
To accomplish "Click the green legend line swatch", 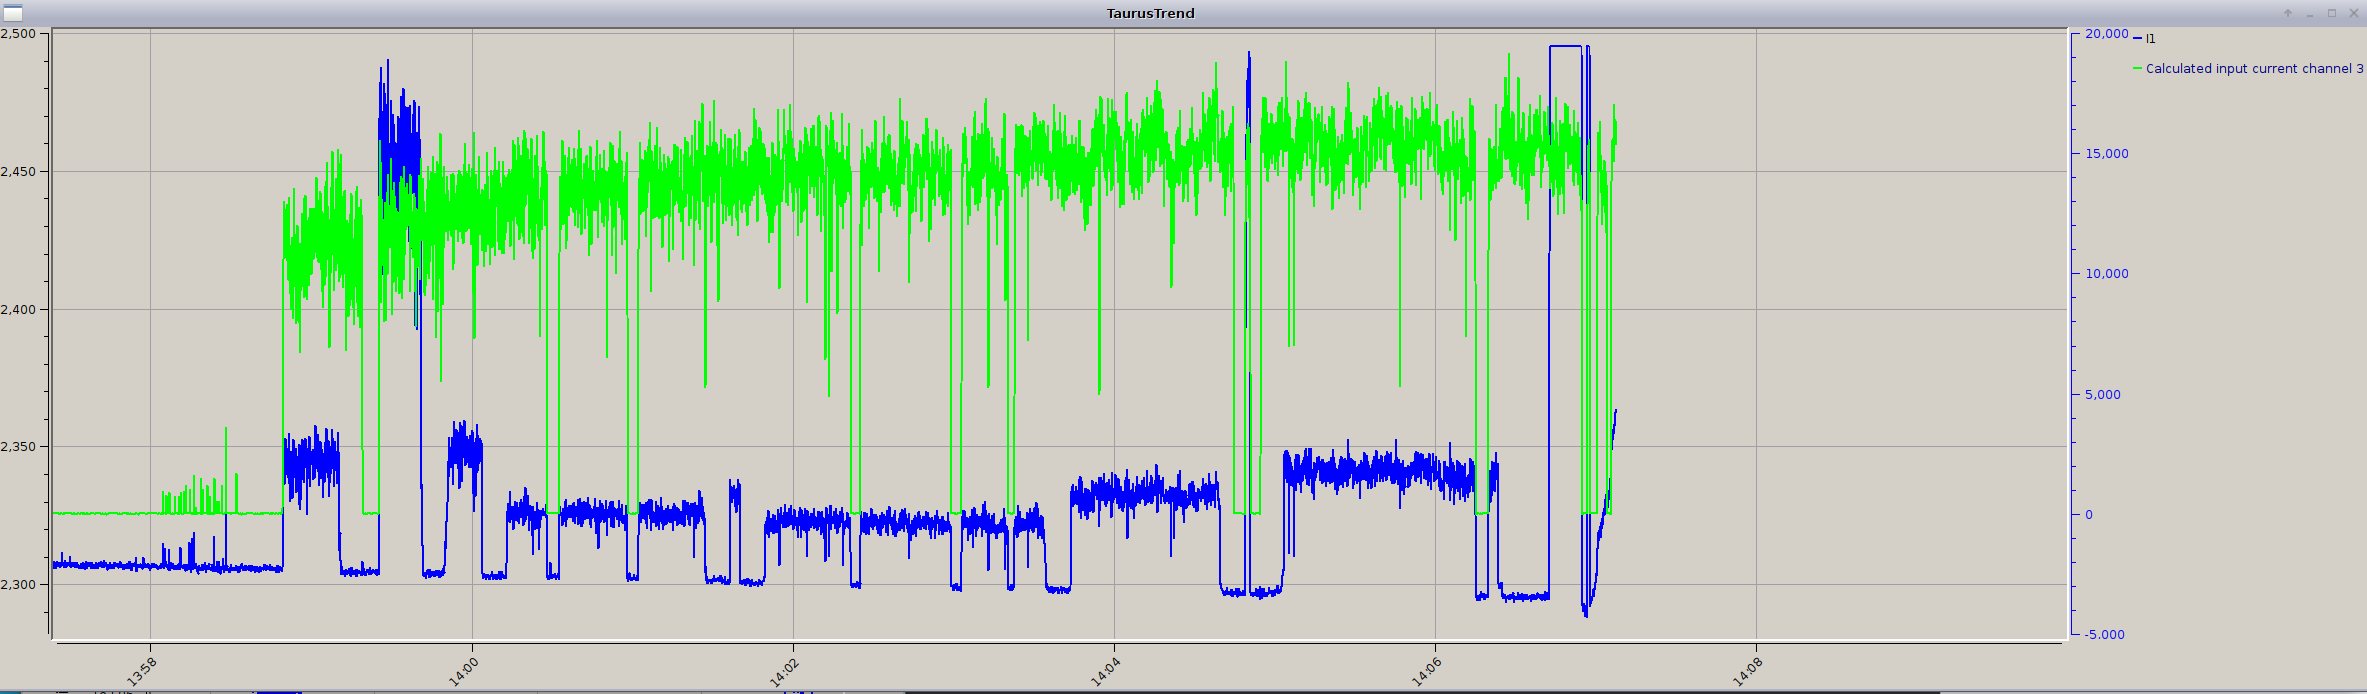I will [x=2137, y=69].
